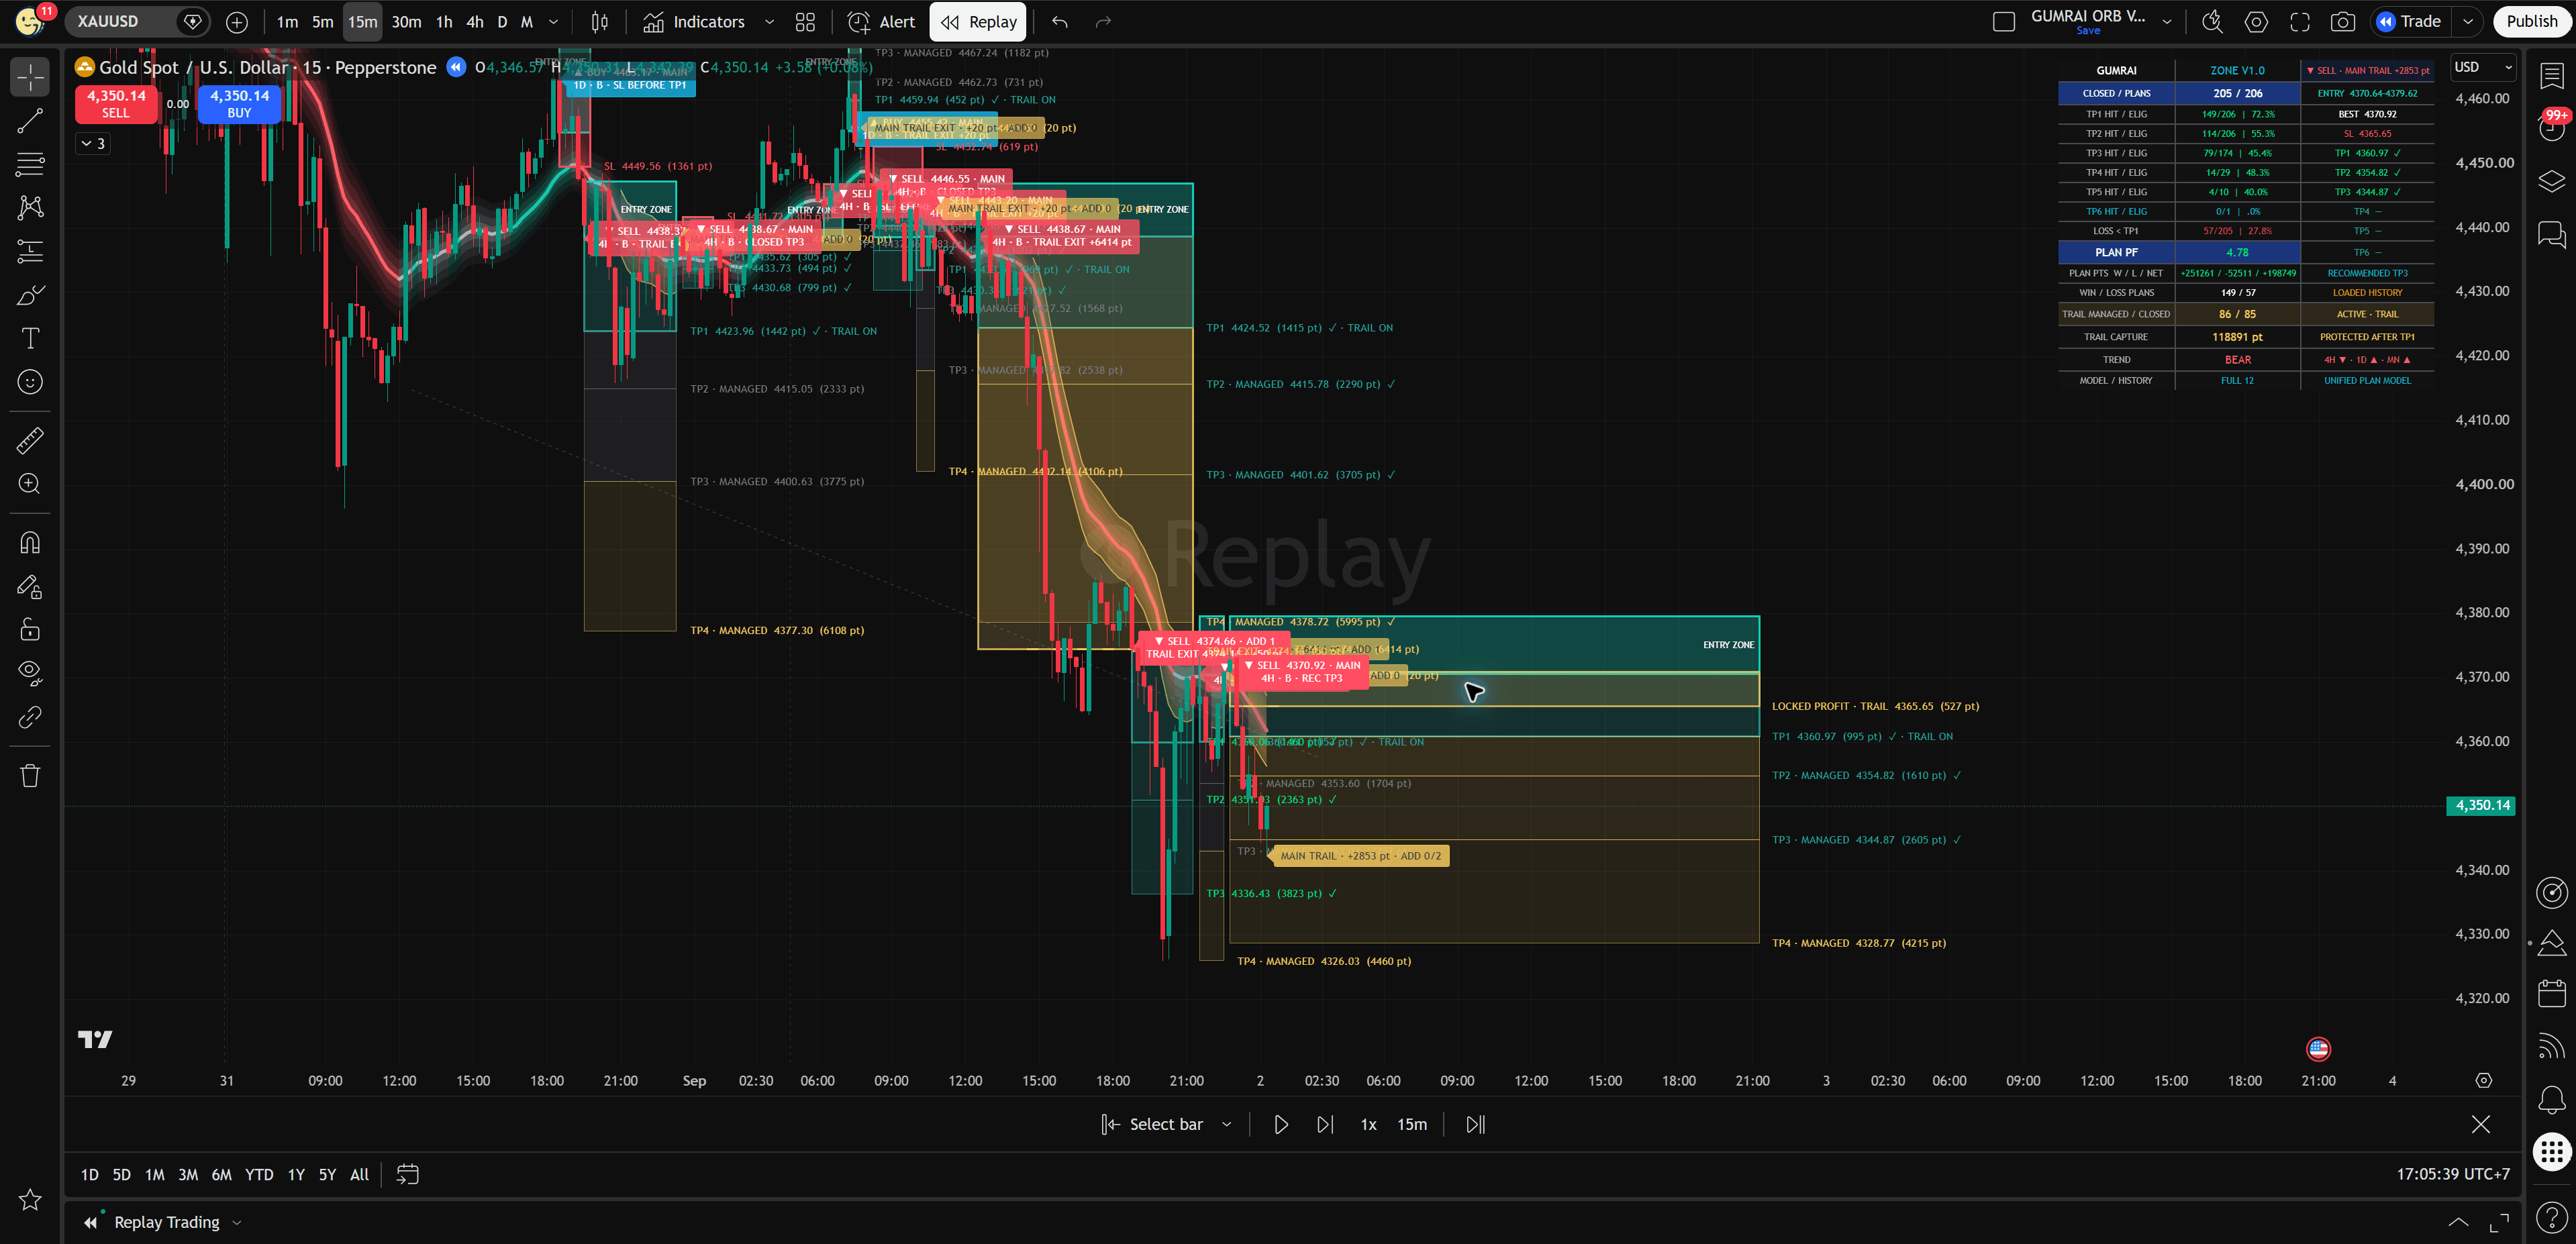Expand the Replay Trading menu chevron
This screenshot has width=2576, height=1244.
[x=237, y=1222]
